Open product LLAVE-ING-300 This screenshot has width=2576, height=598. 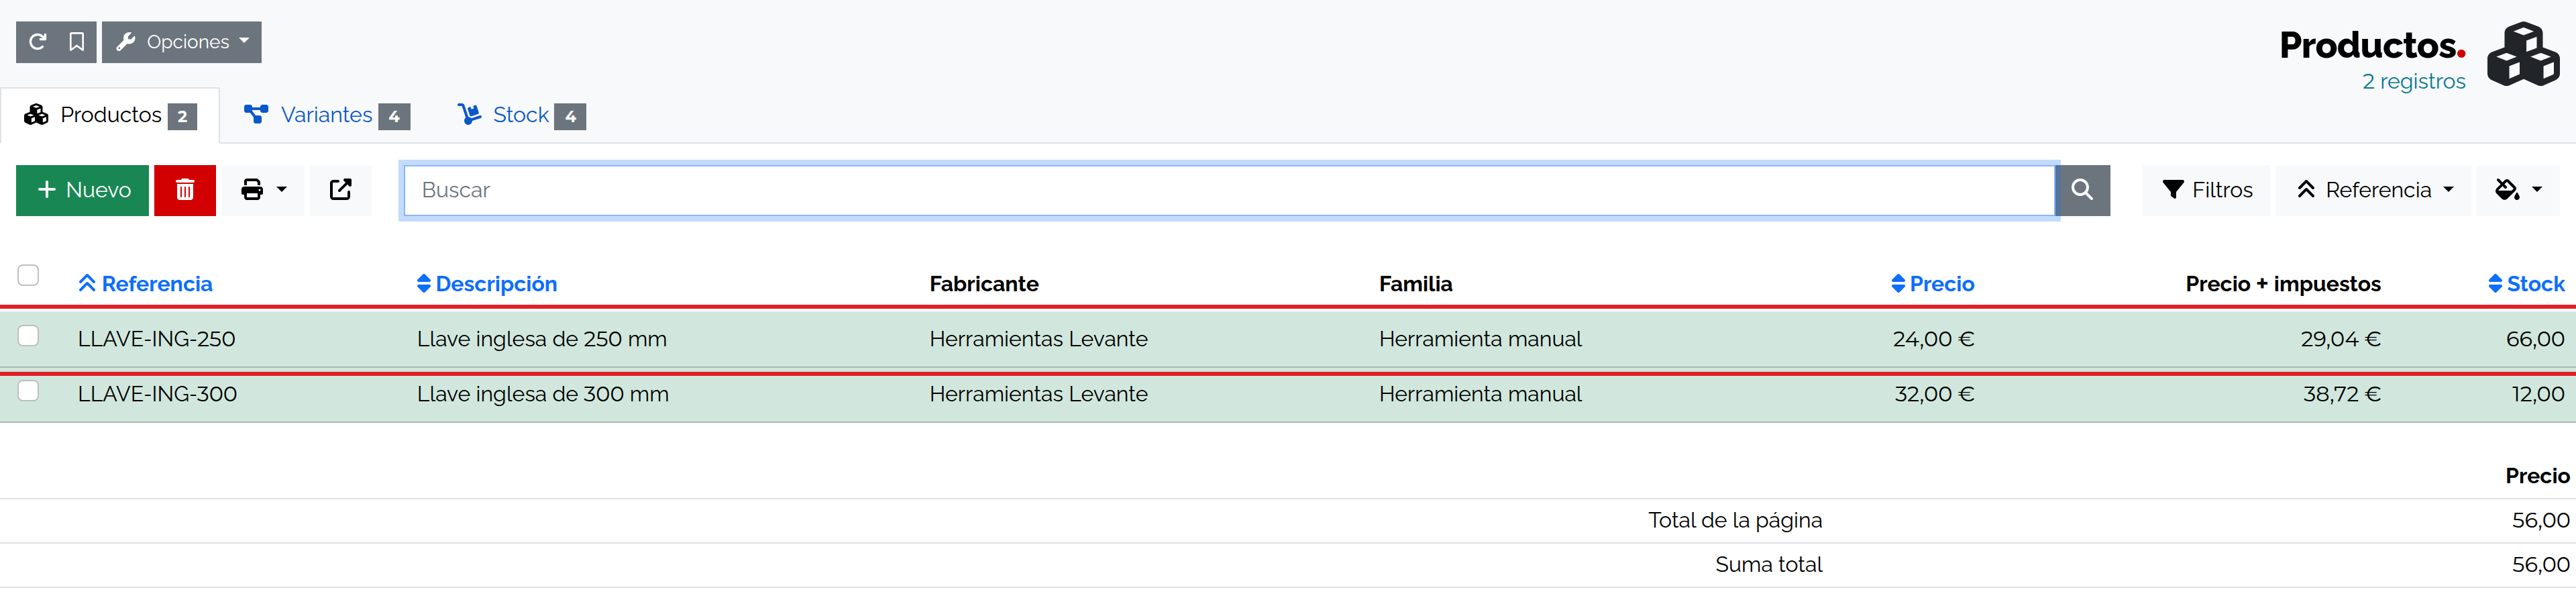157,394
